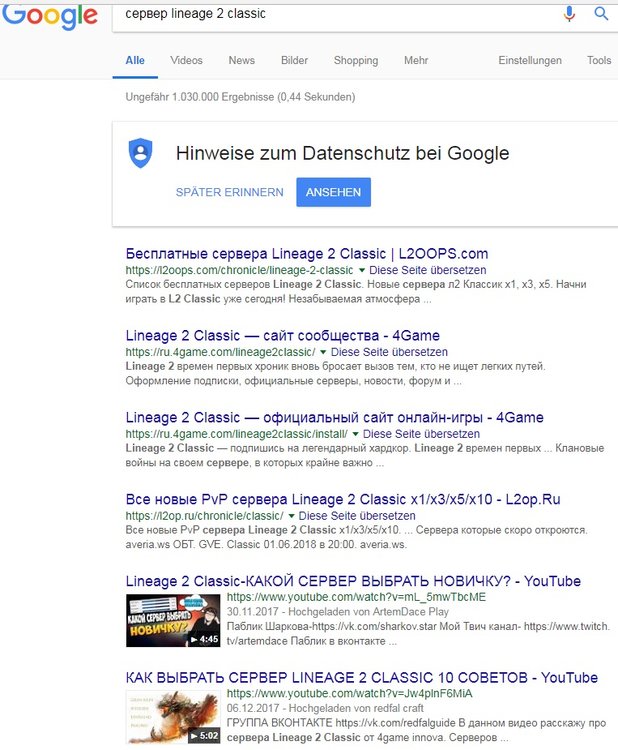Viewport: 618px width, 750px height.
Task: Click the 4:45 video thumbnail
Action: [x=173, y=620]
